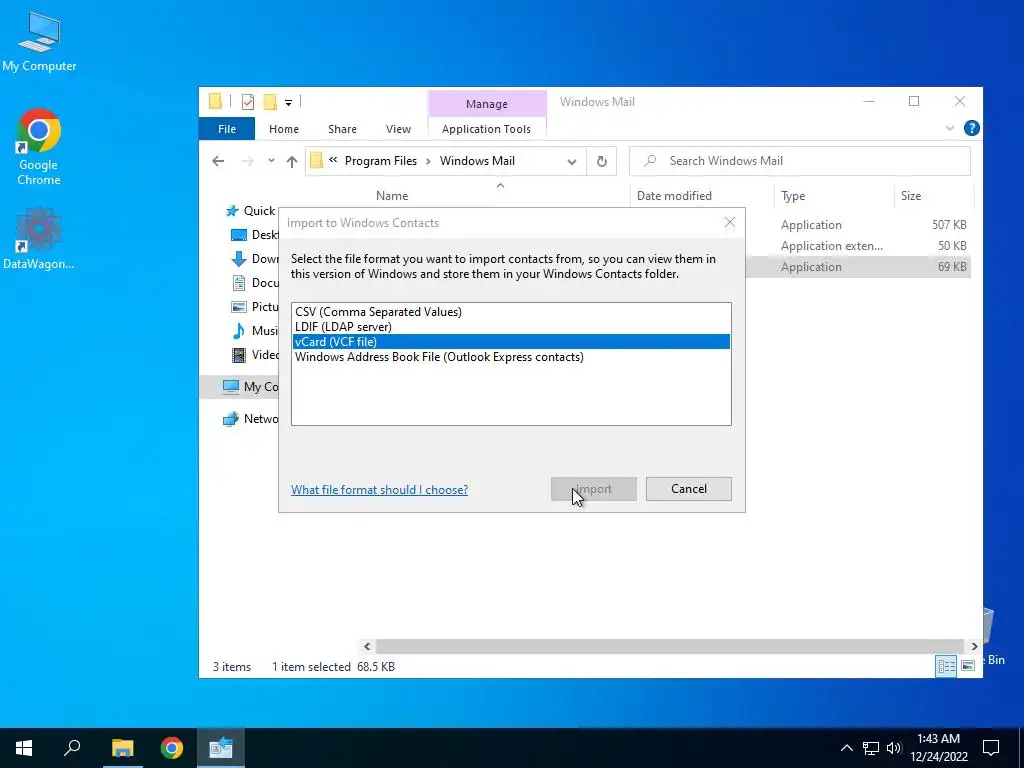The height and width of the screenshot is (768, 1024).
Task: Switch to Details view layout icon
Action: 946,666
